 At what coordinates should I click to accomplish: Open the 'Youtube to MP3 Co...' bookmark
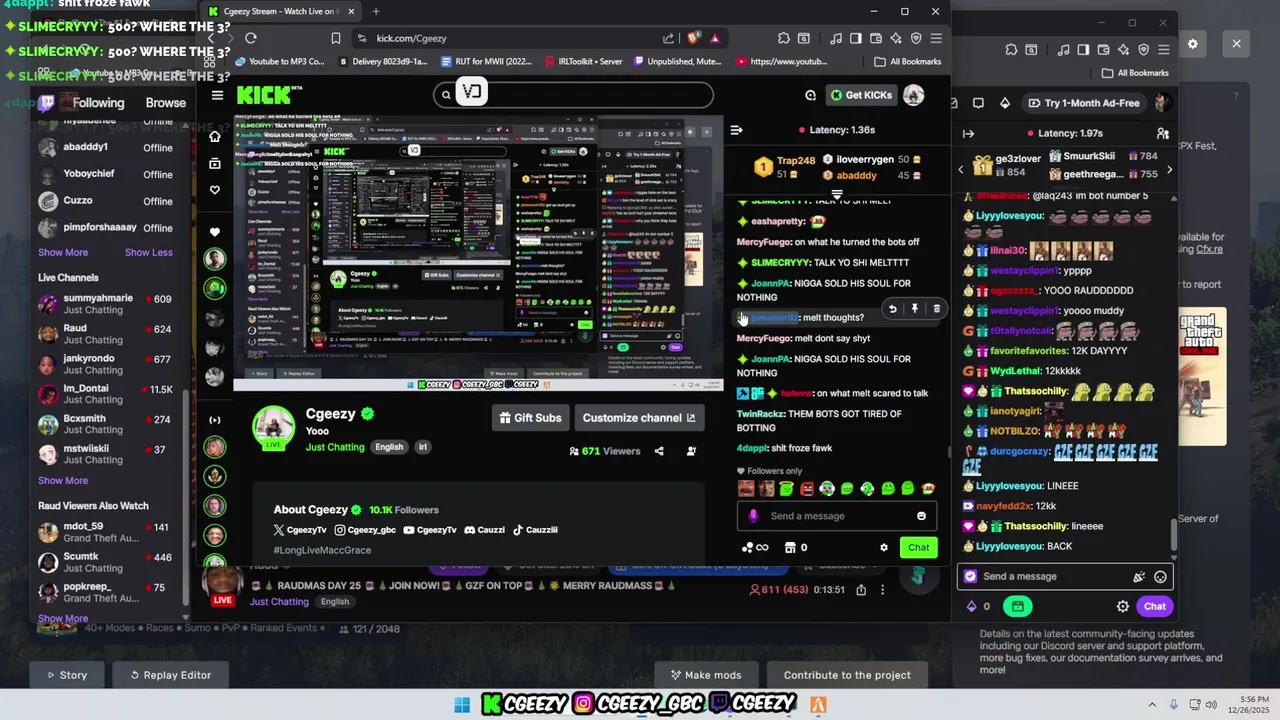pos(280,61)
